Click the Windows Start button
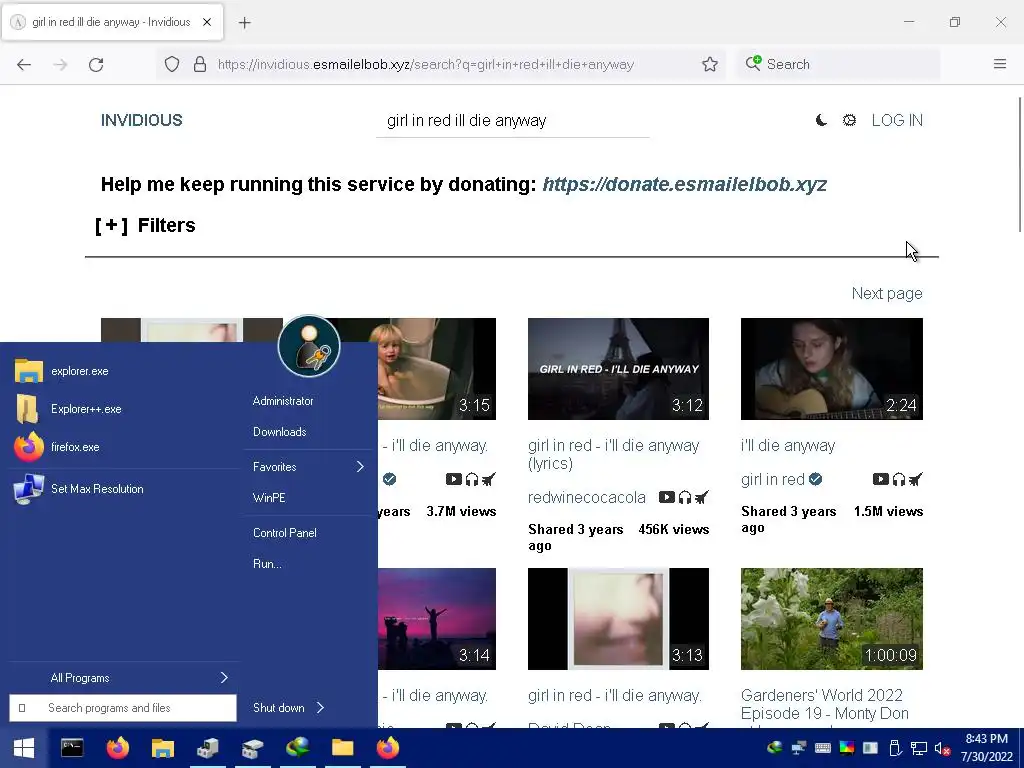This screenshot has width=1024, height=768. pos(24,748)
